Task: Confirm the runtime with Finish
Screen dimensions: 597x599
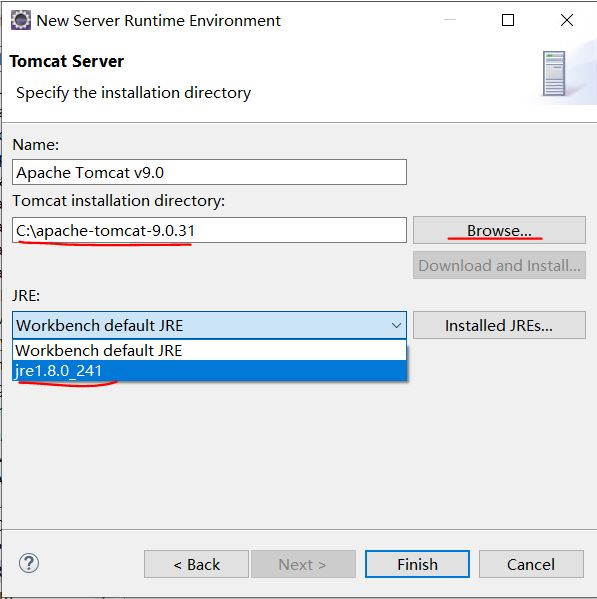Action: [x=417, y=564]
